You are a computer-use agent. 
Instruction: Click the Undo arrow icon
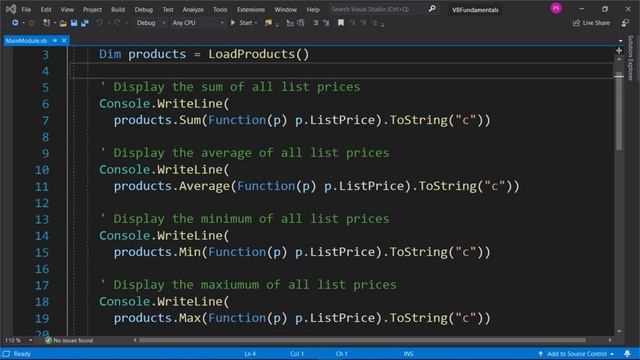click(100, 23)
